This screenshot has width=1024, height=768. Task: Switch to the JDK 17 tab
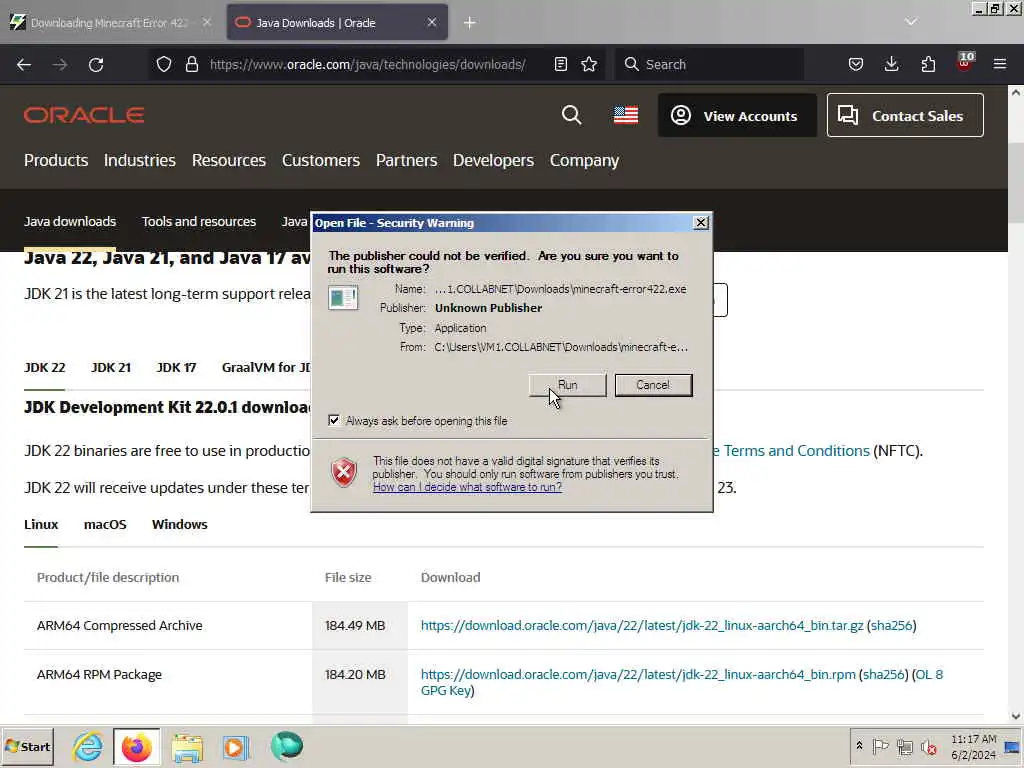[176, 368]
